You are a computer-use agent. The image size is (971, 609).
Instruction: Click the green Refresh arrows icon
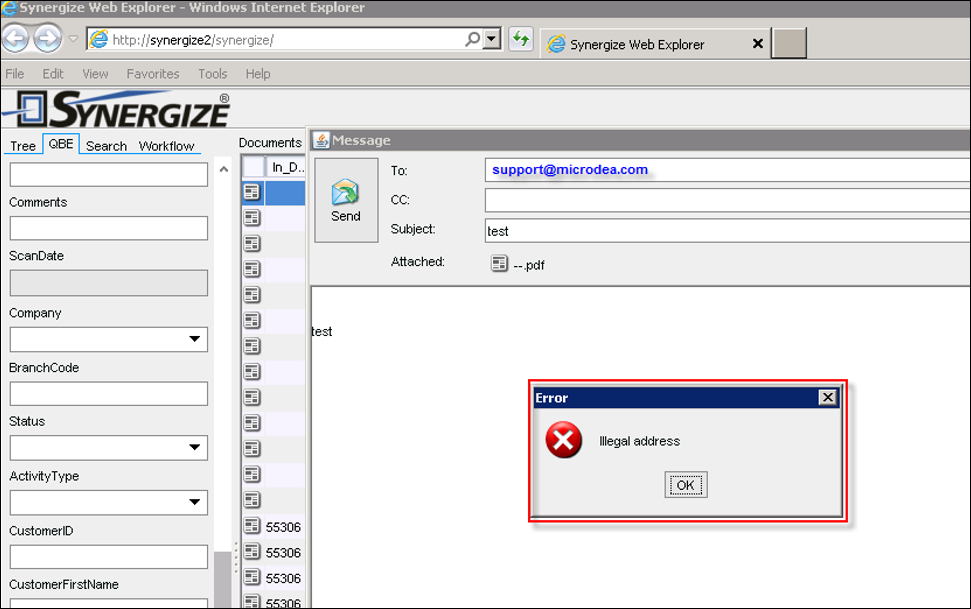(521, 40)
